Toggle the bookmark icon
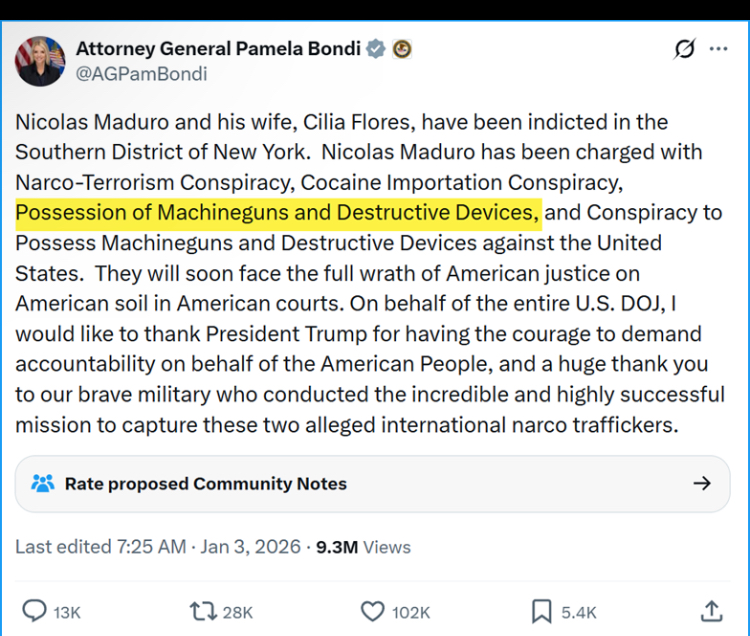 pyautogui.click(x=541, y=611)
